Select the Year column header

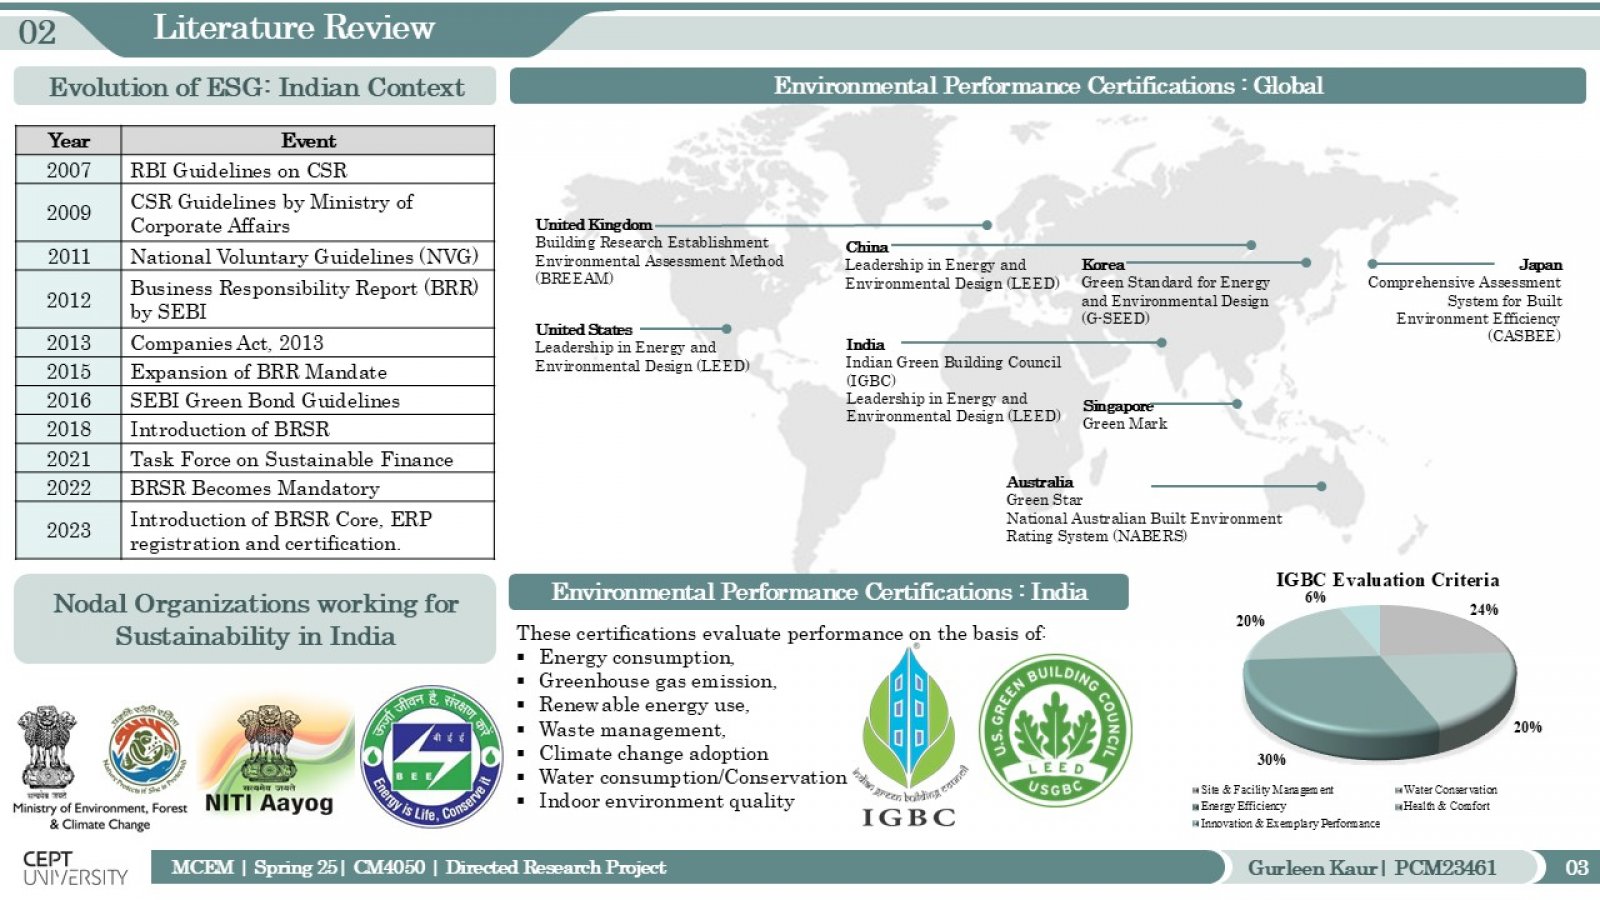coord(68,140)
